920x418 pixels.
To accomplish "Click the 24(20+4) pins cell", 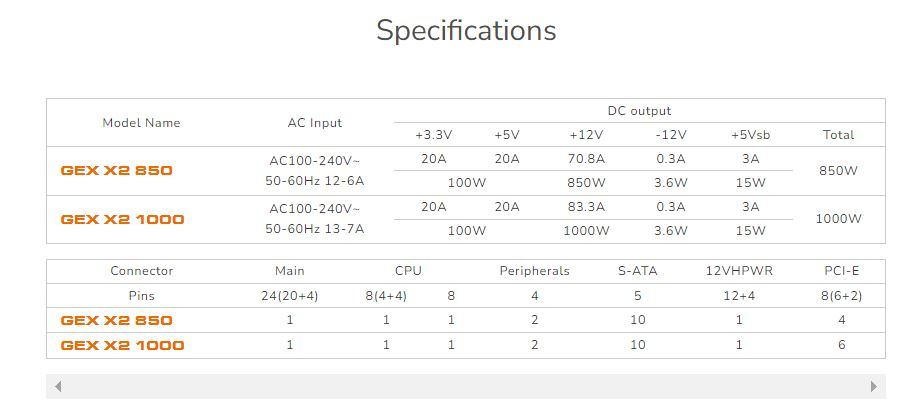I will point(290,296).
